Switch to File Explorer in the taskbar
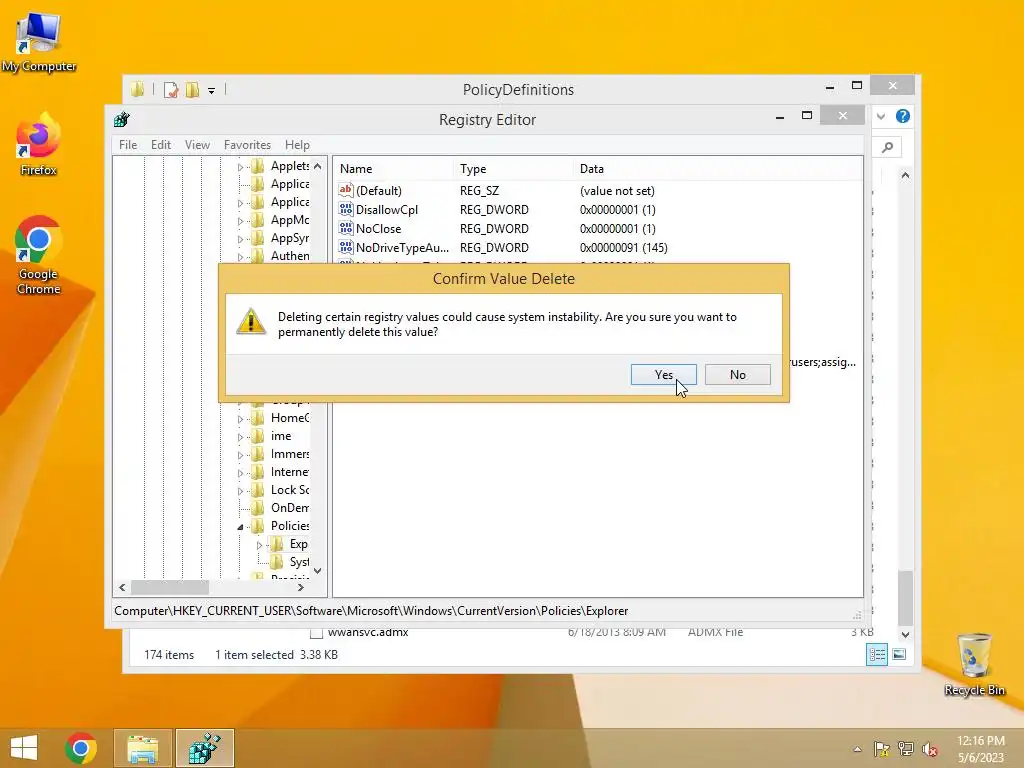Viewport: 1024px width, 768px height. [x=143, y=748]
